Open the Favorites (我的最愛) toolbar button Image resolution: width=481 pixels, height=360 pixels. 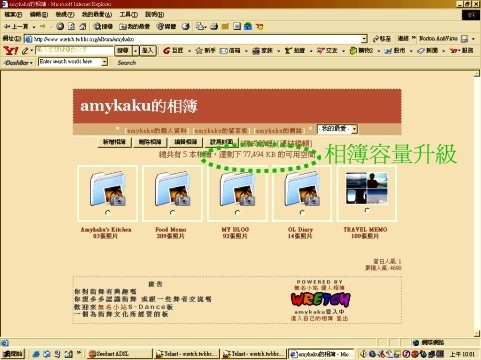(x=134, y=26)
